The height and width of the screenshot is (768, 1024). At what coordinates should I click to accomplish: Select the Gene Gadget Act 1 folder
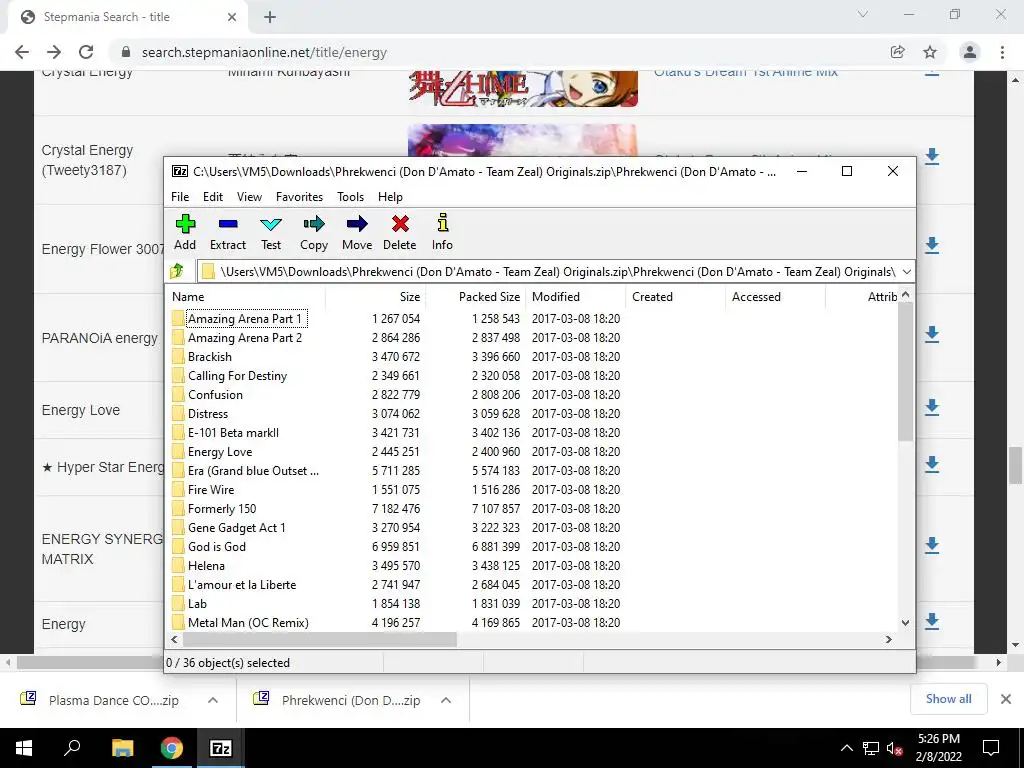[x=236, y=528]
